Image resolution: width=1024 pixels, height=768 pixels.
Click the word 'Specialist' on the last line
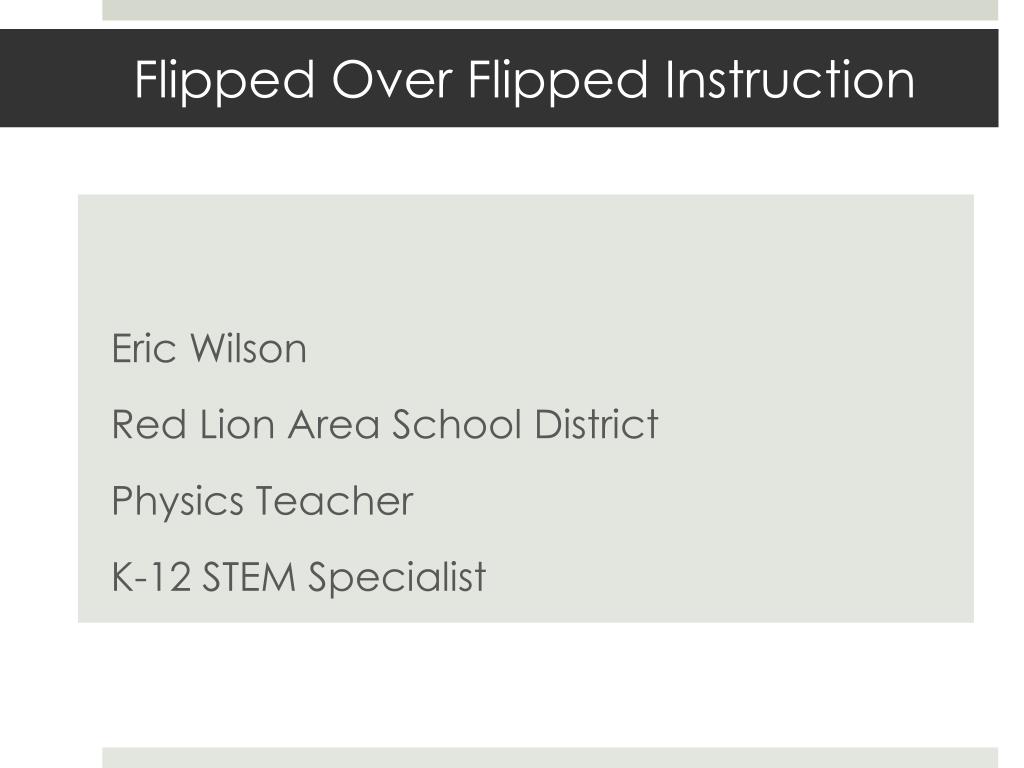396,577
